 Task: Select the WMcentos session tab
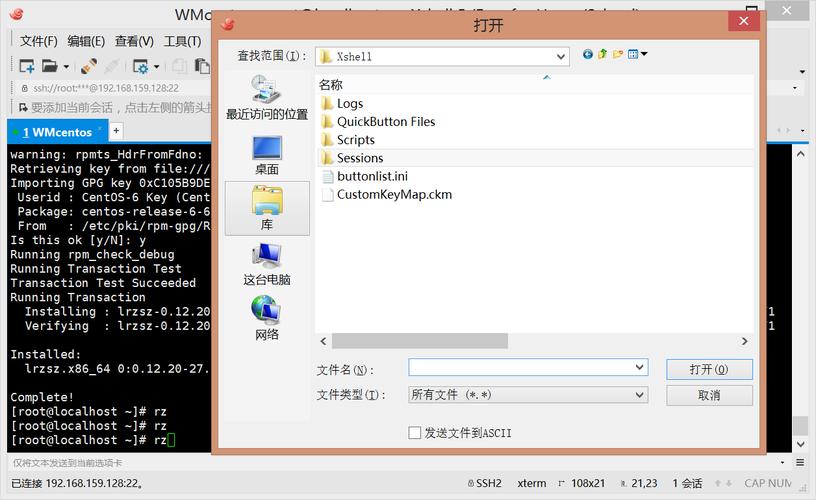pos(57,132)
